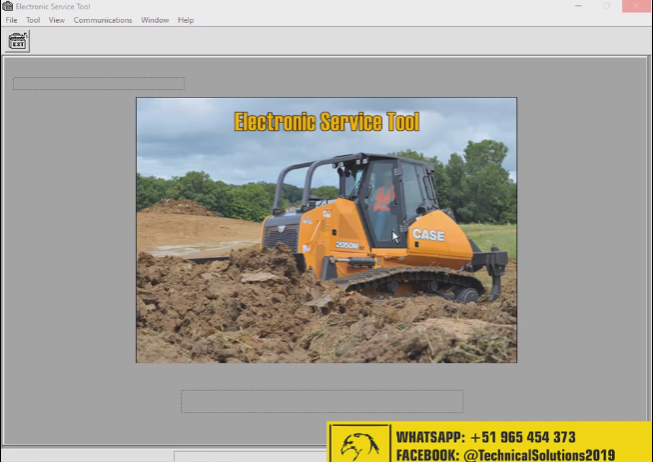Click the EST toolbar icon
Viewport: 653px width, 462px height.
click(x=18, y=41)
